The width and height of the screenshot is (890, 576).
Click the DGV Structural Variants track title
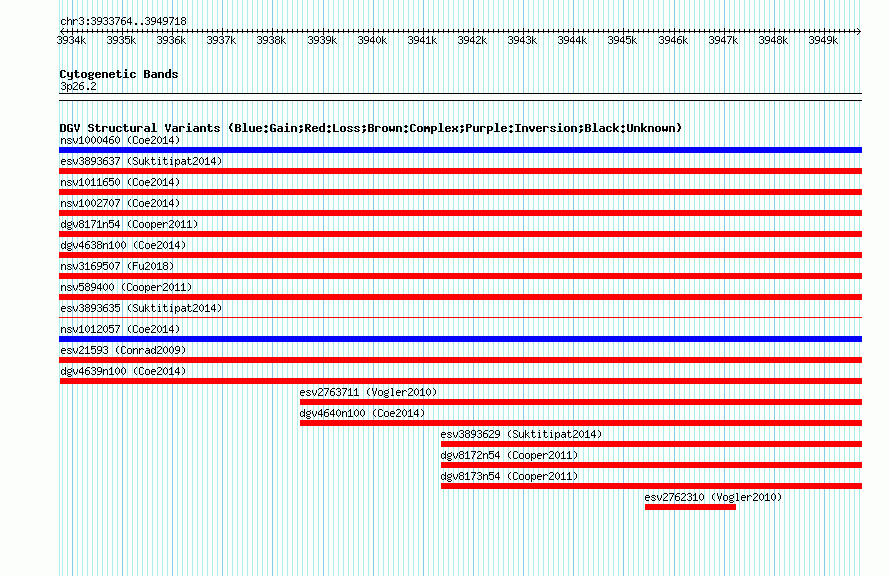371,128
